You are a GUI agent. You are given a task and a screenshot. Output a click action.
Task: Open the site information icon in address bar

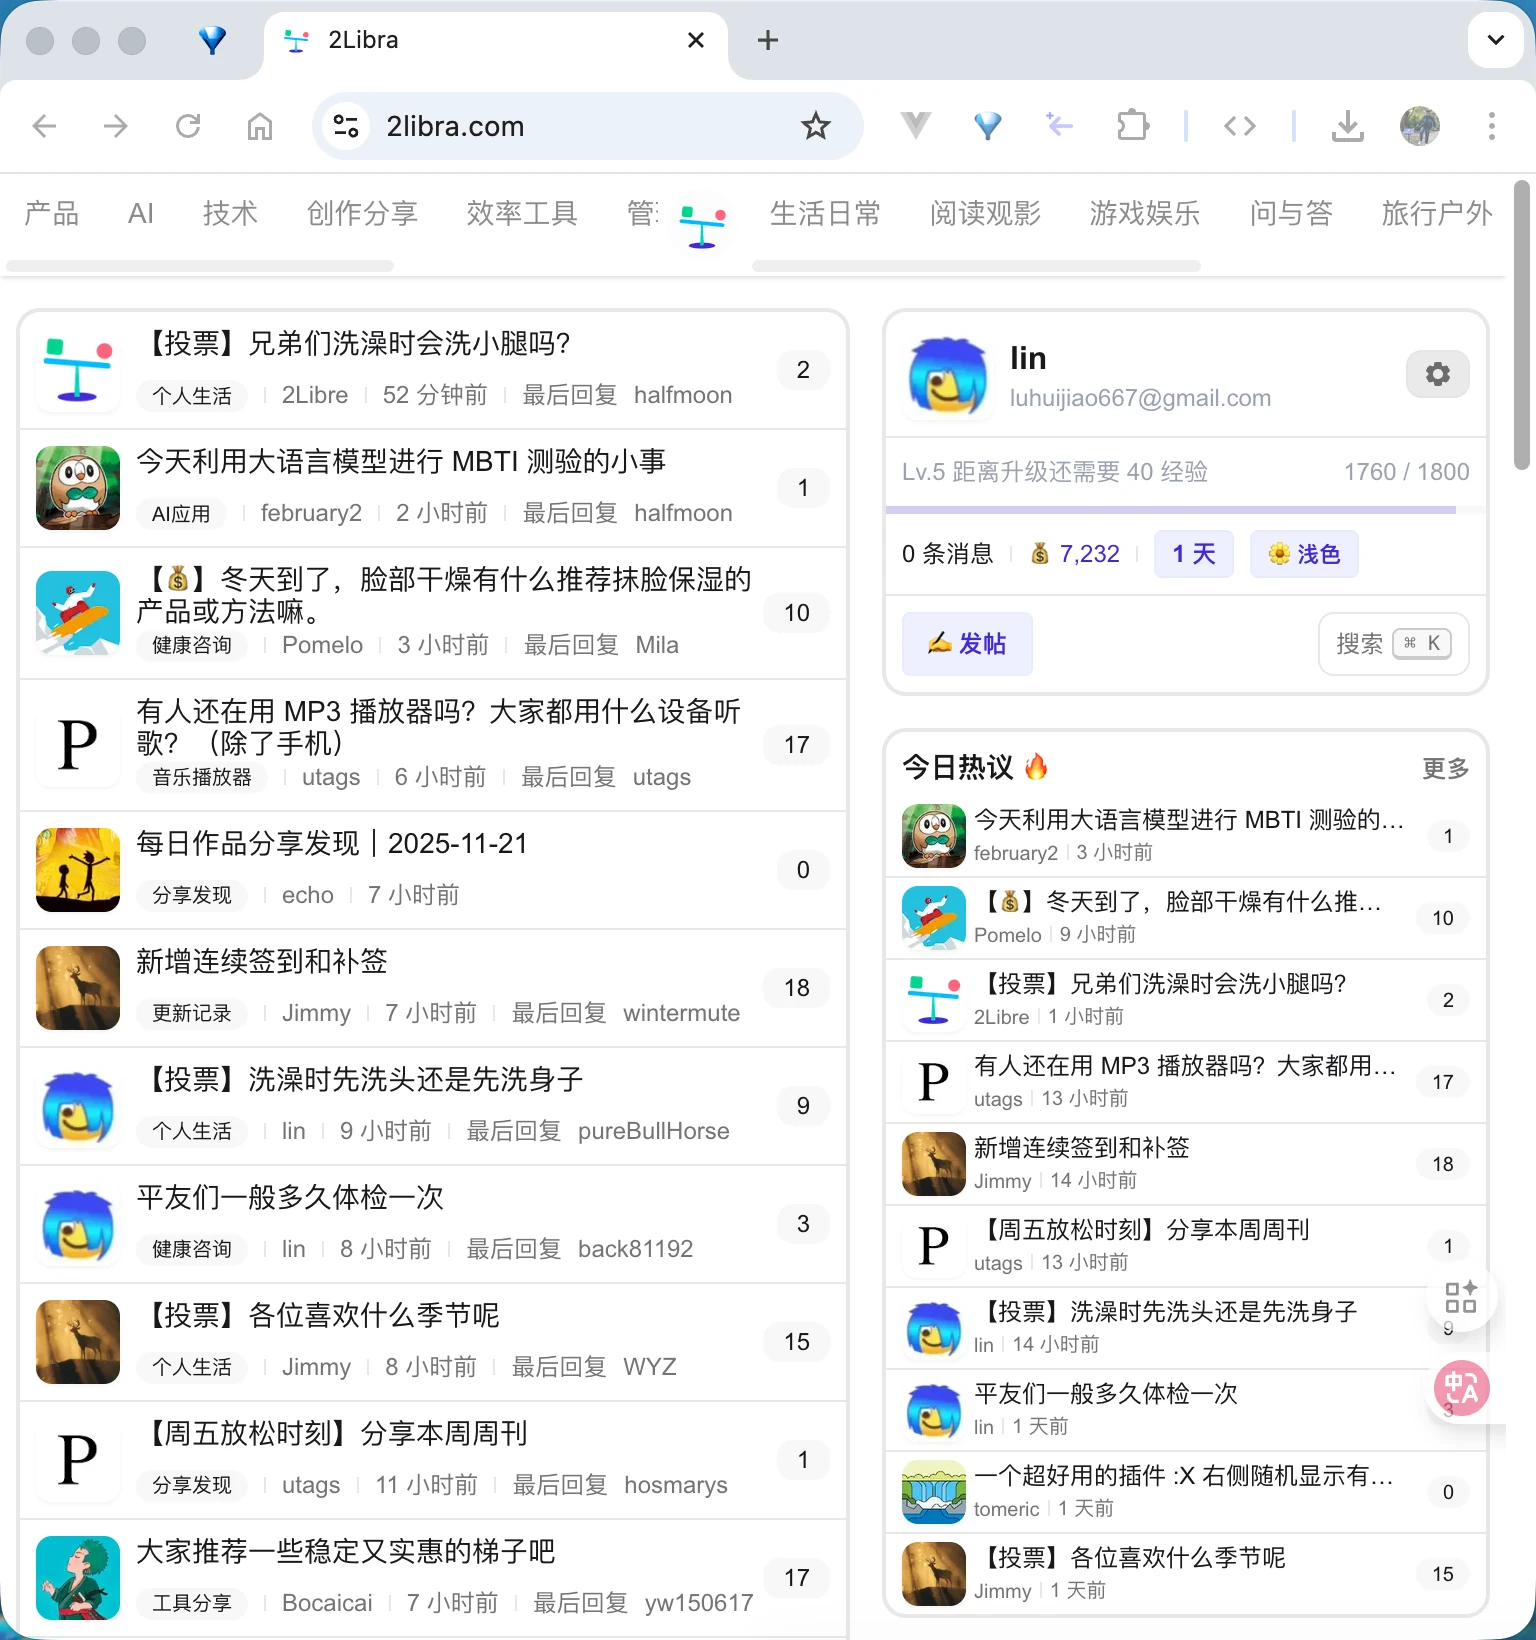click(x=346, y=126)
